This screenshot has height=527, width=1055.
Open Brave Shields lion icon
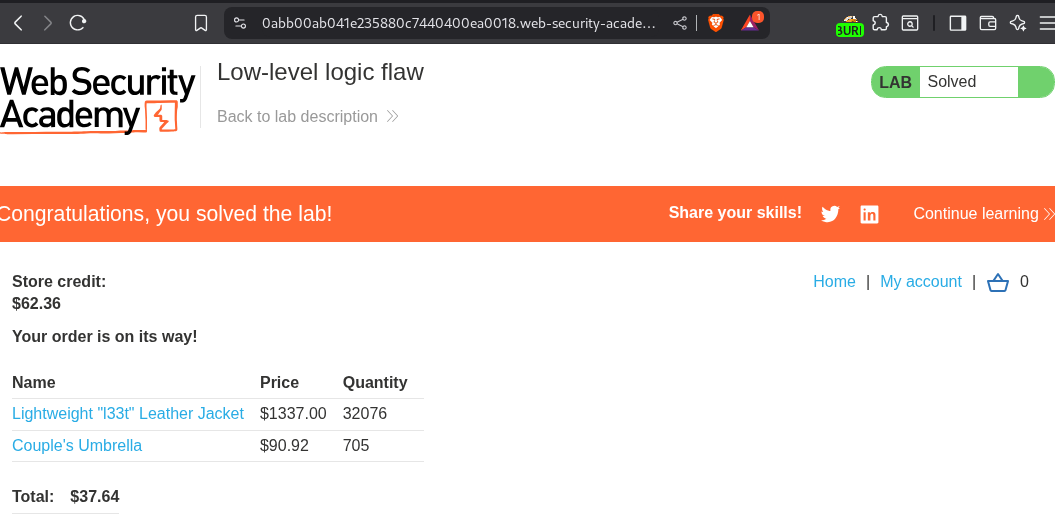point(716,22)
